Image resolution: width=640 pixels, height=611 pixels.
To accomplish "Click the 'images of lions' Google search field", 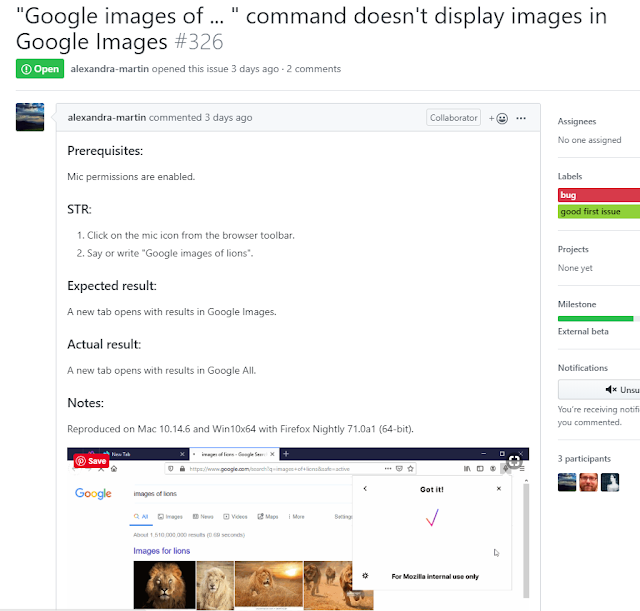I will coord(241,494).
